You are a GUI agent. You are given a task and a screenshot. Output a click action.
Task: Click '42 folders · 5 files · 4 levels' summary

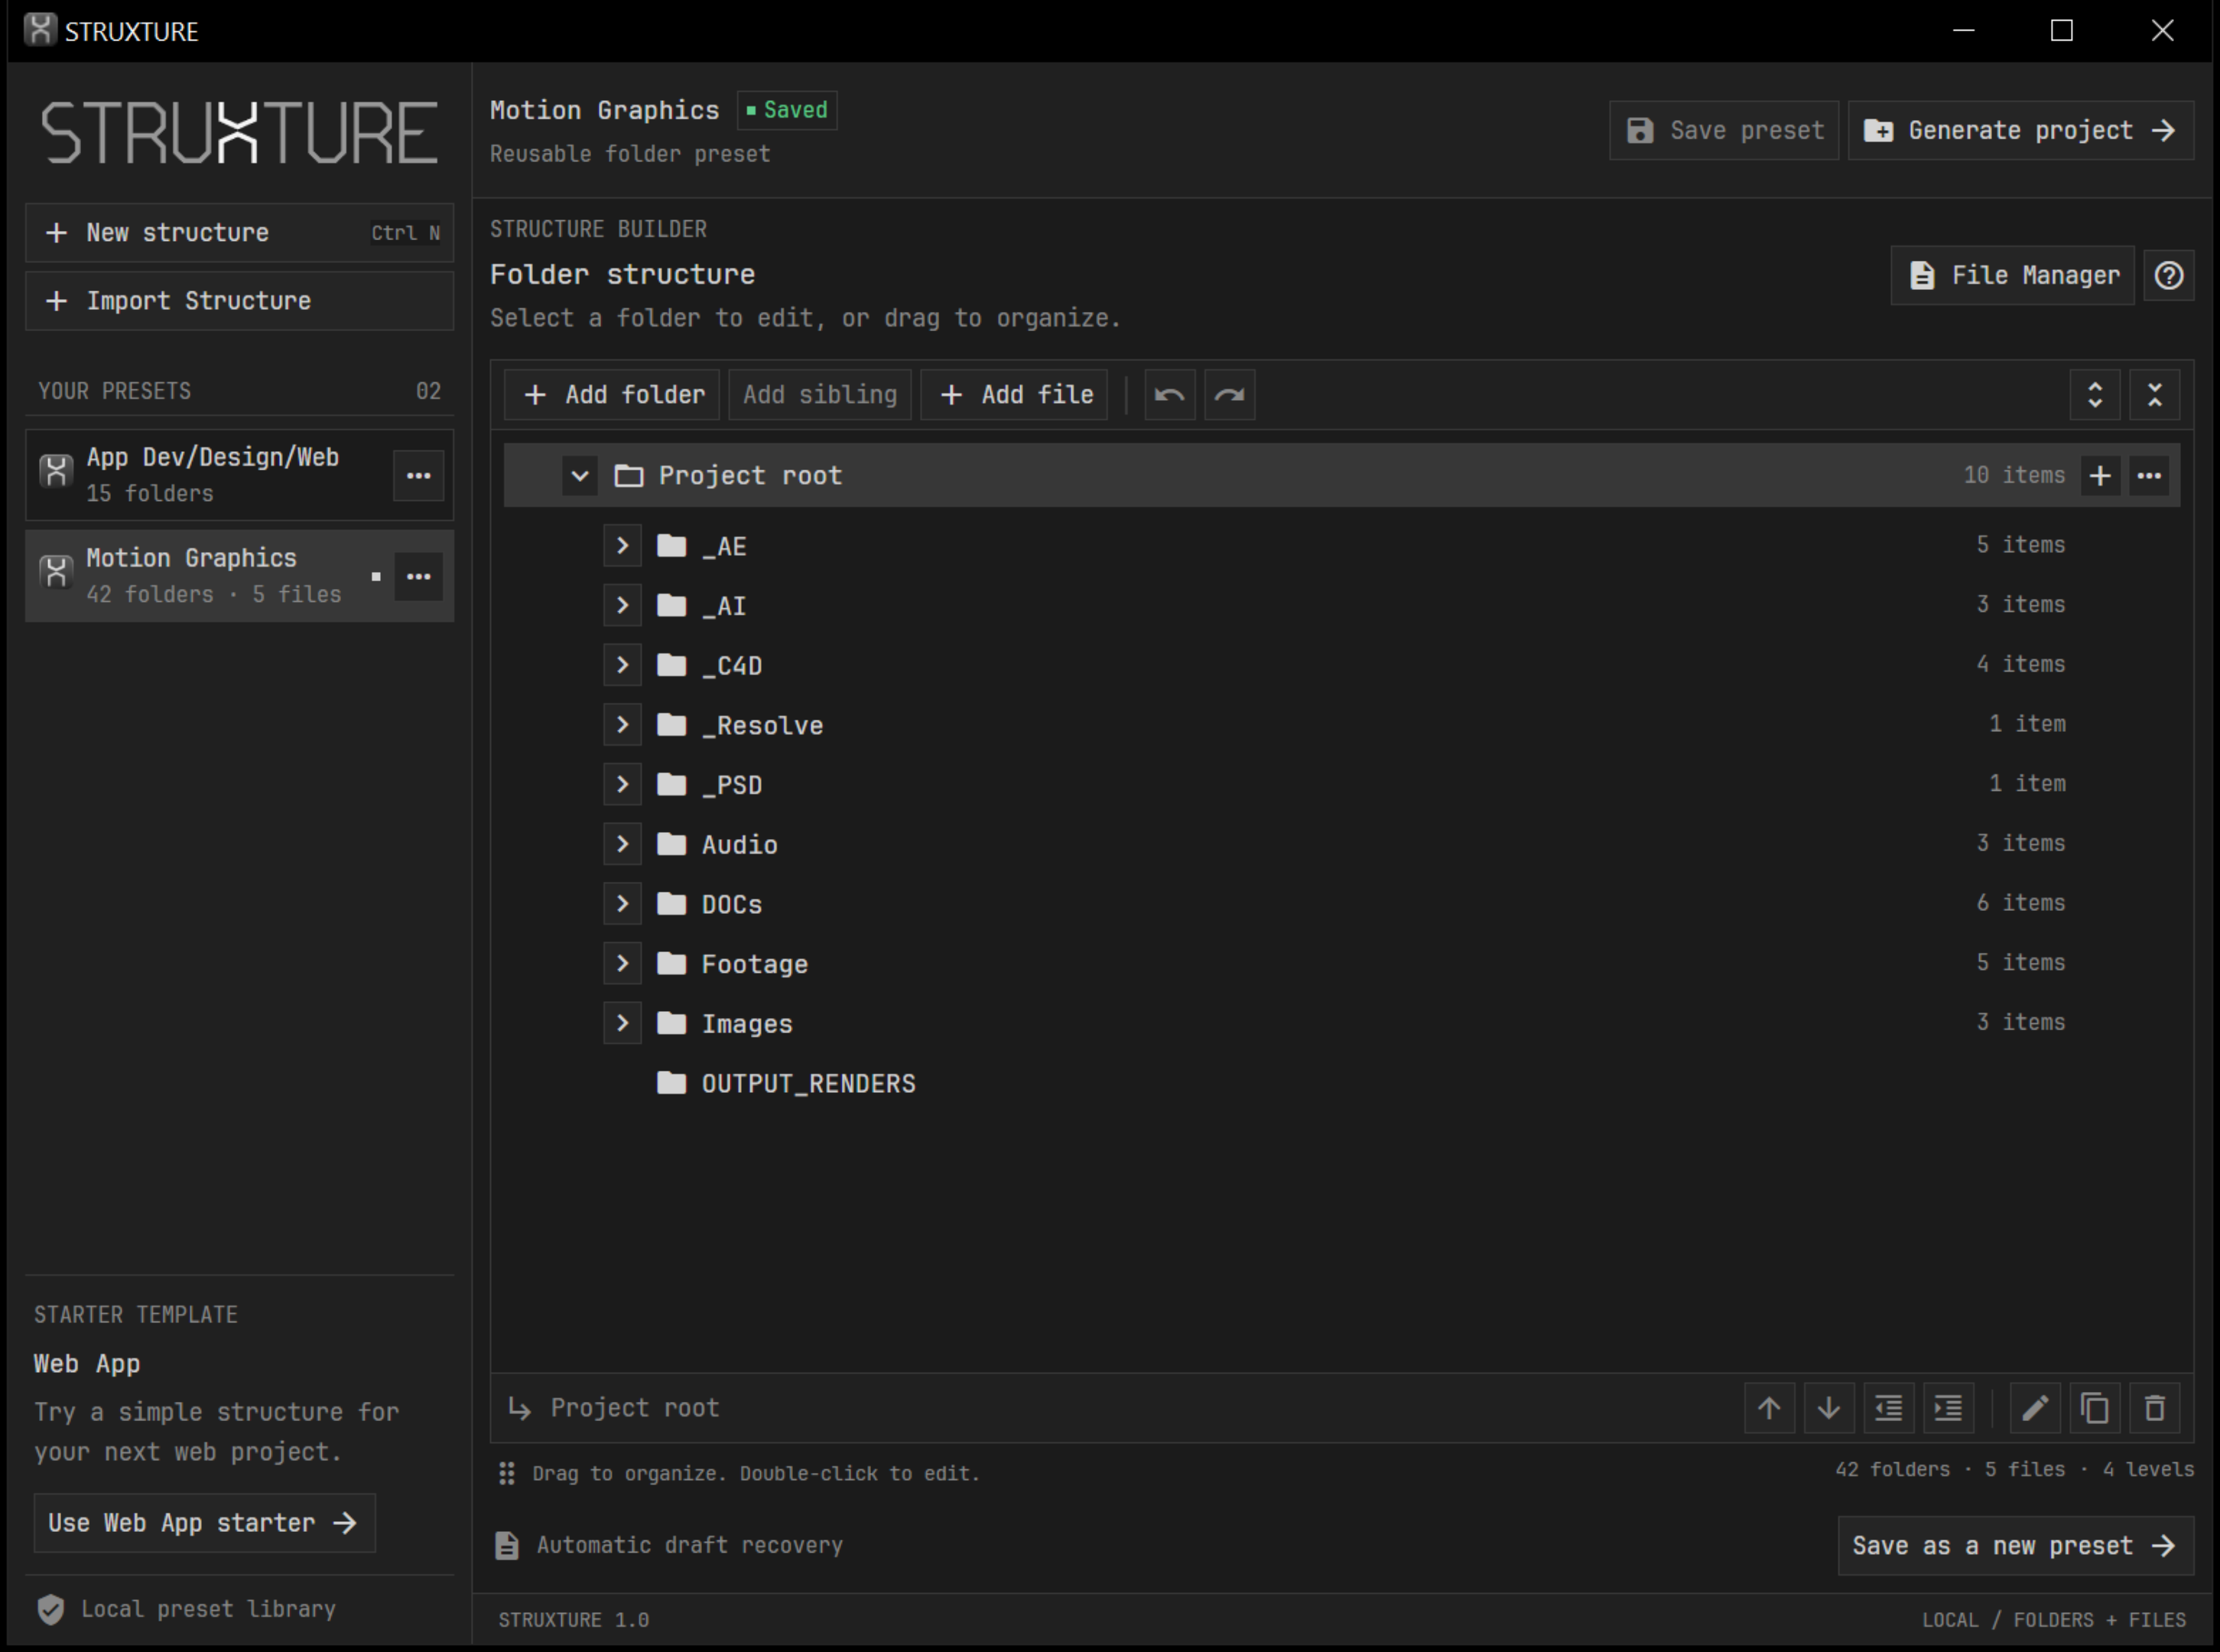tap(2014, 1470)
